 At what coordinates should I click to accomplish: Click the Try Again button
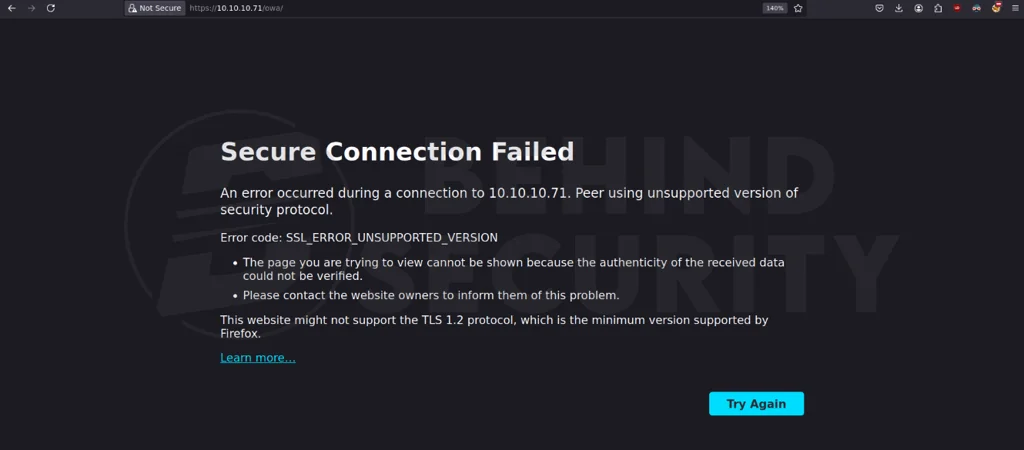pyautogui.click(x=756, y=404)
